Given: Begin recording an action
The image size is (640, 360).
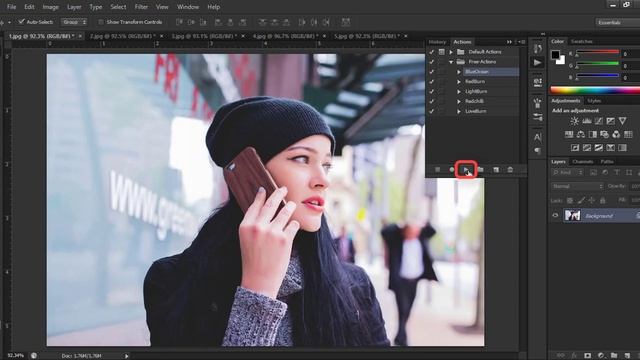Looking at the screenshot, I should 452,169.
